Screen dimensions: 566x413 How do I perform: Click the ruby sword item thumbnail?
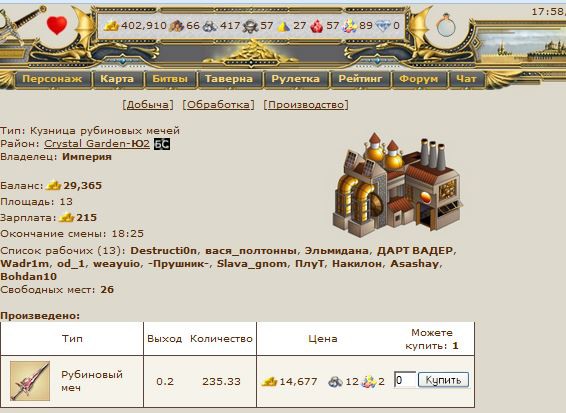click(x=30, y=381)
